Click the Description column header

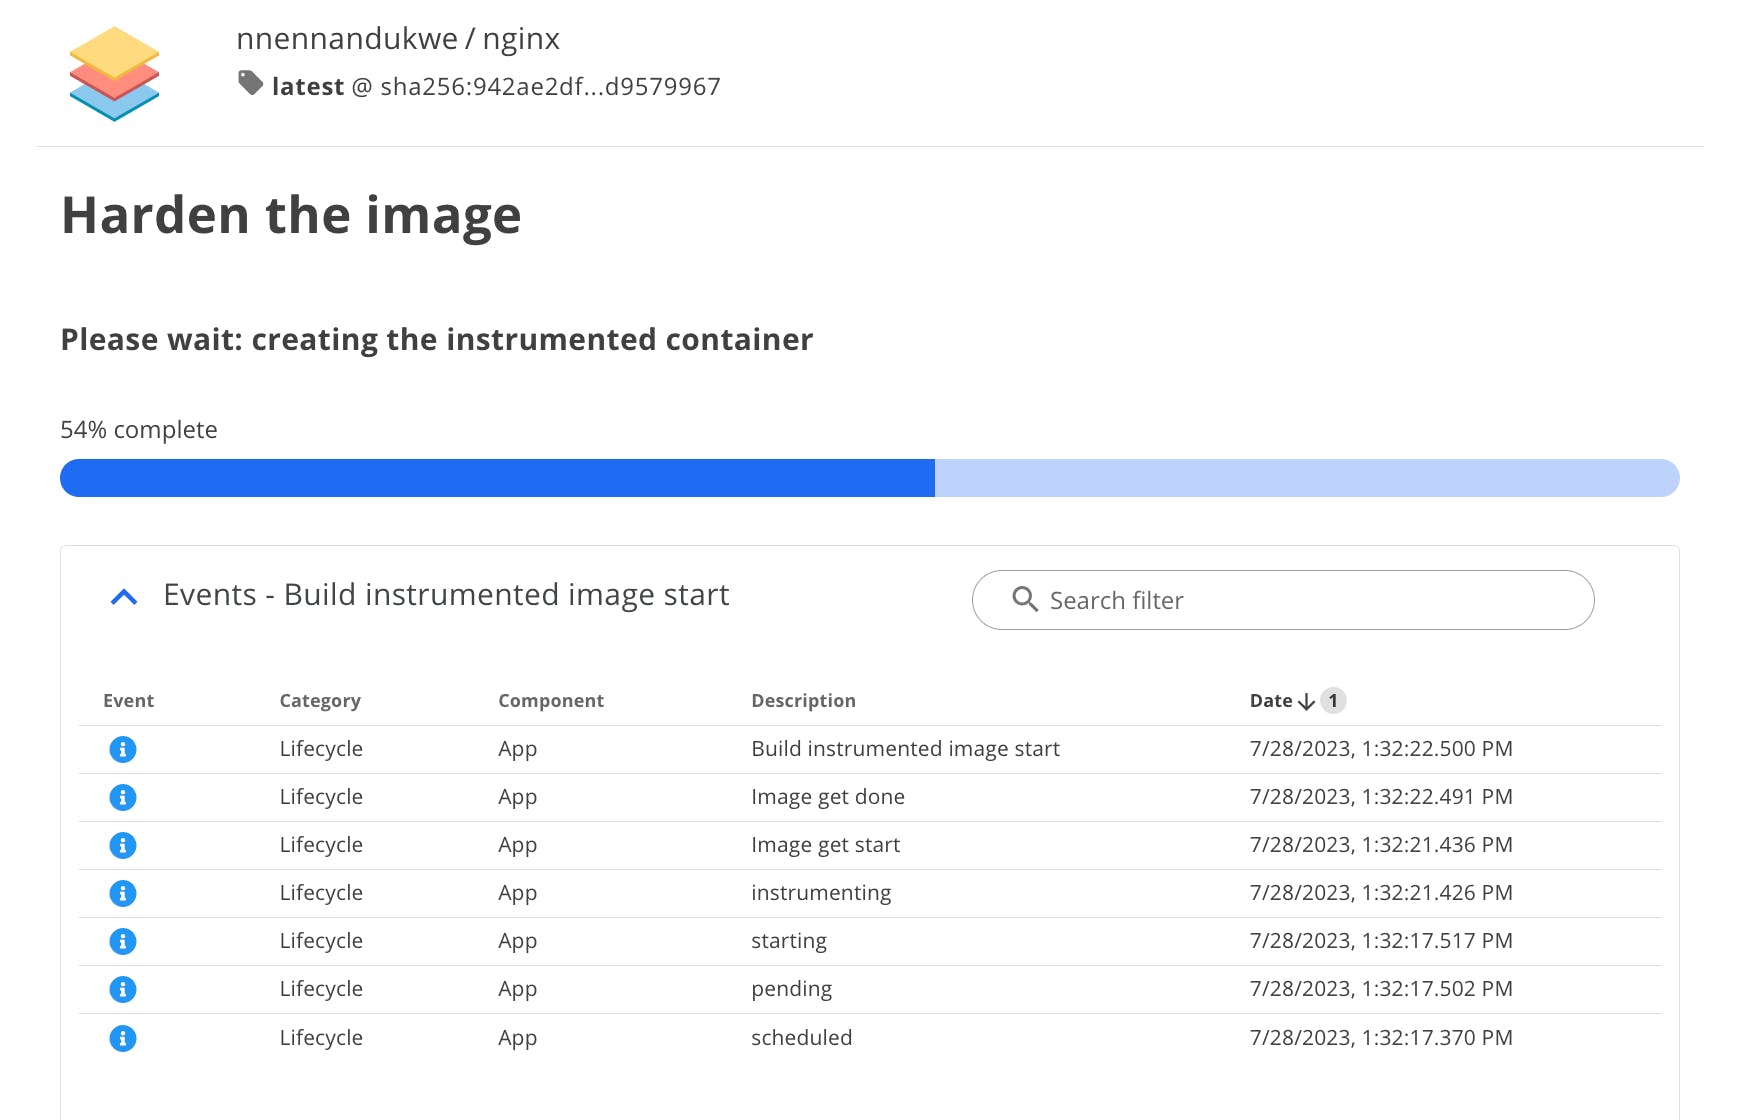(803, 701)
